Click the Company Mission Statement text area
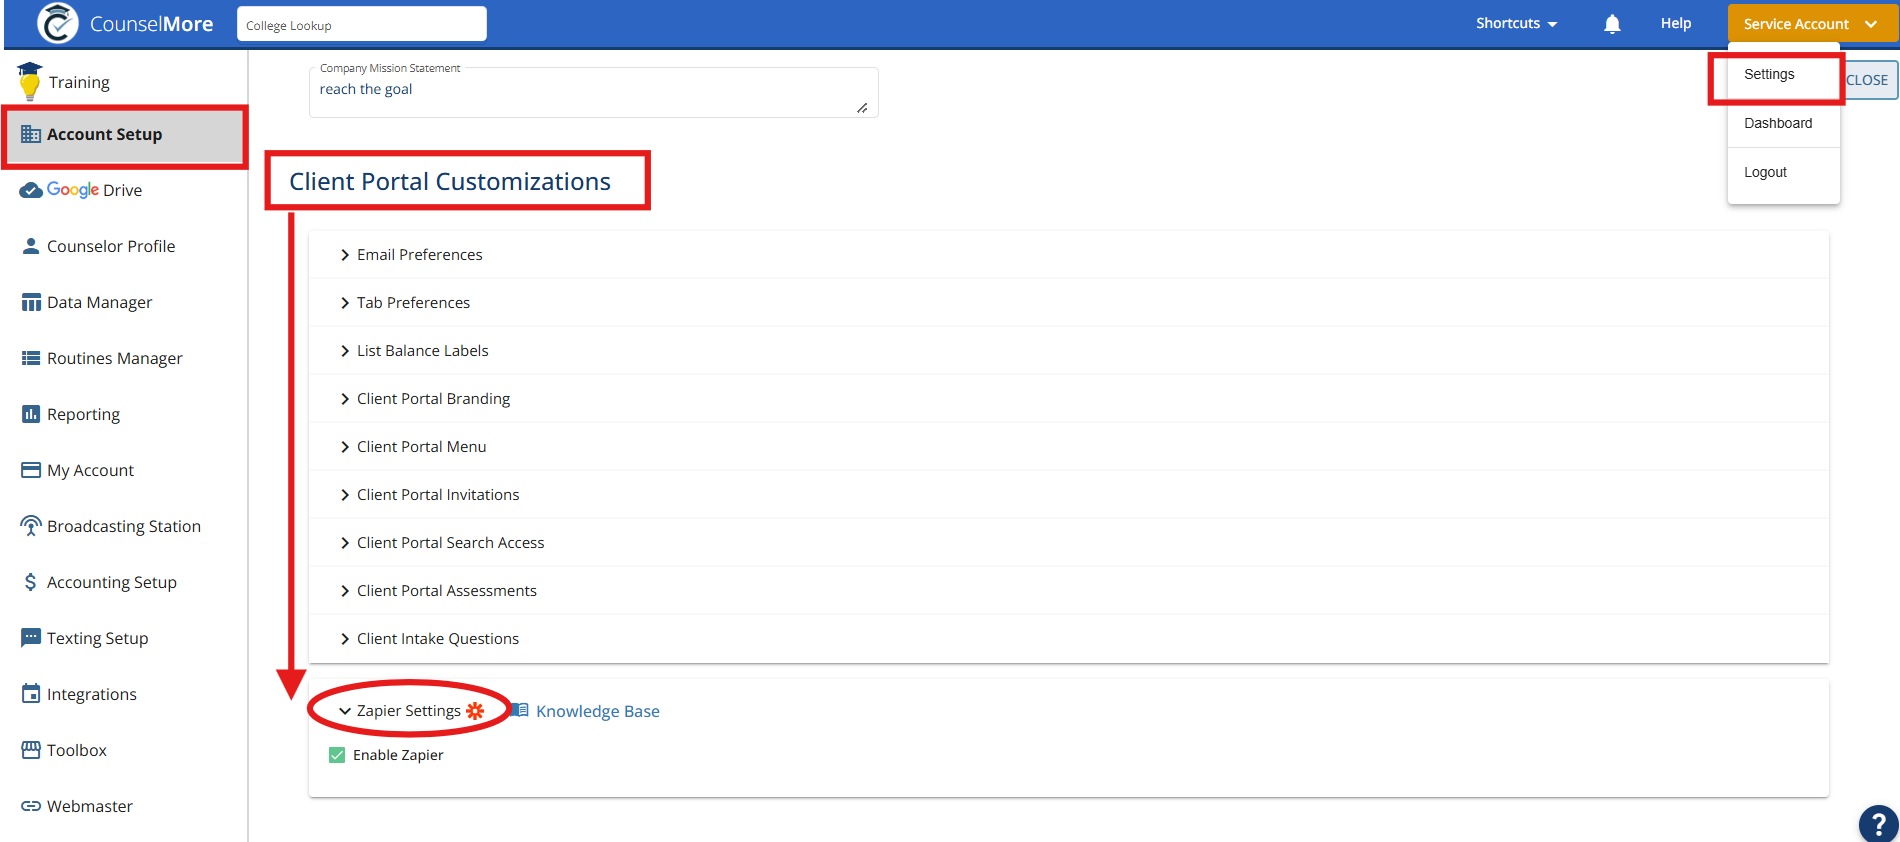The image size is (1900, 842). pos(594,92)
